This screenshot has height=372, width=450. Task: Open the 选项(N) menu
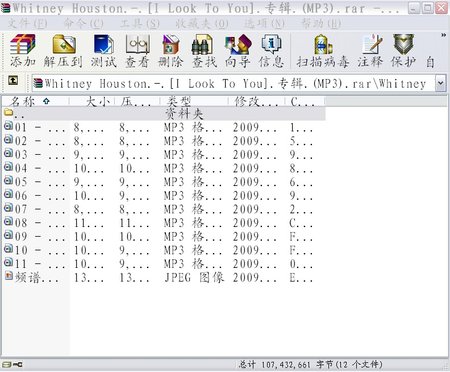click(264, 23)
